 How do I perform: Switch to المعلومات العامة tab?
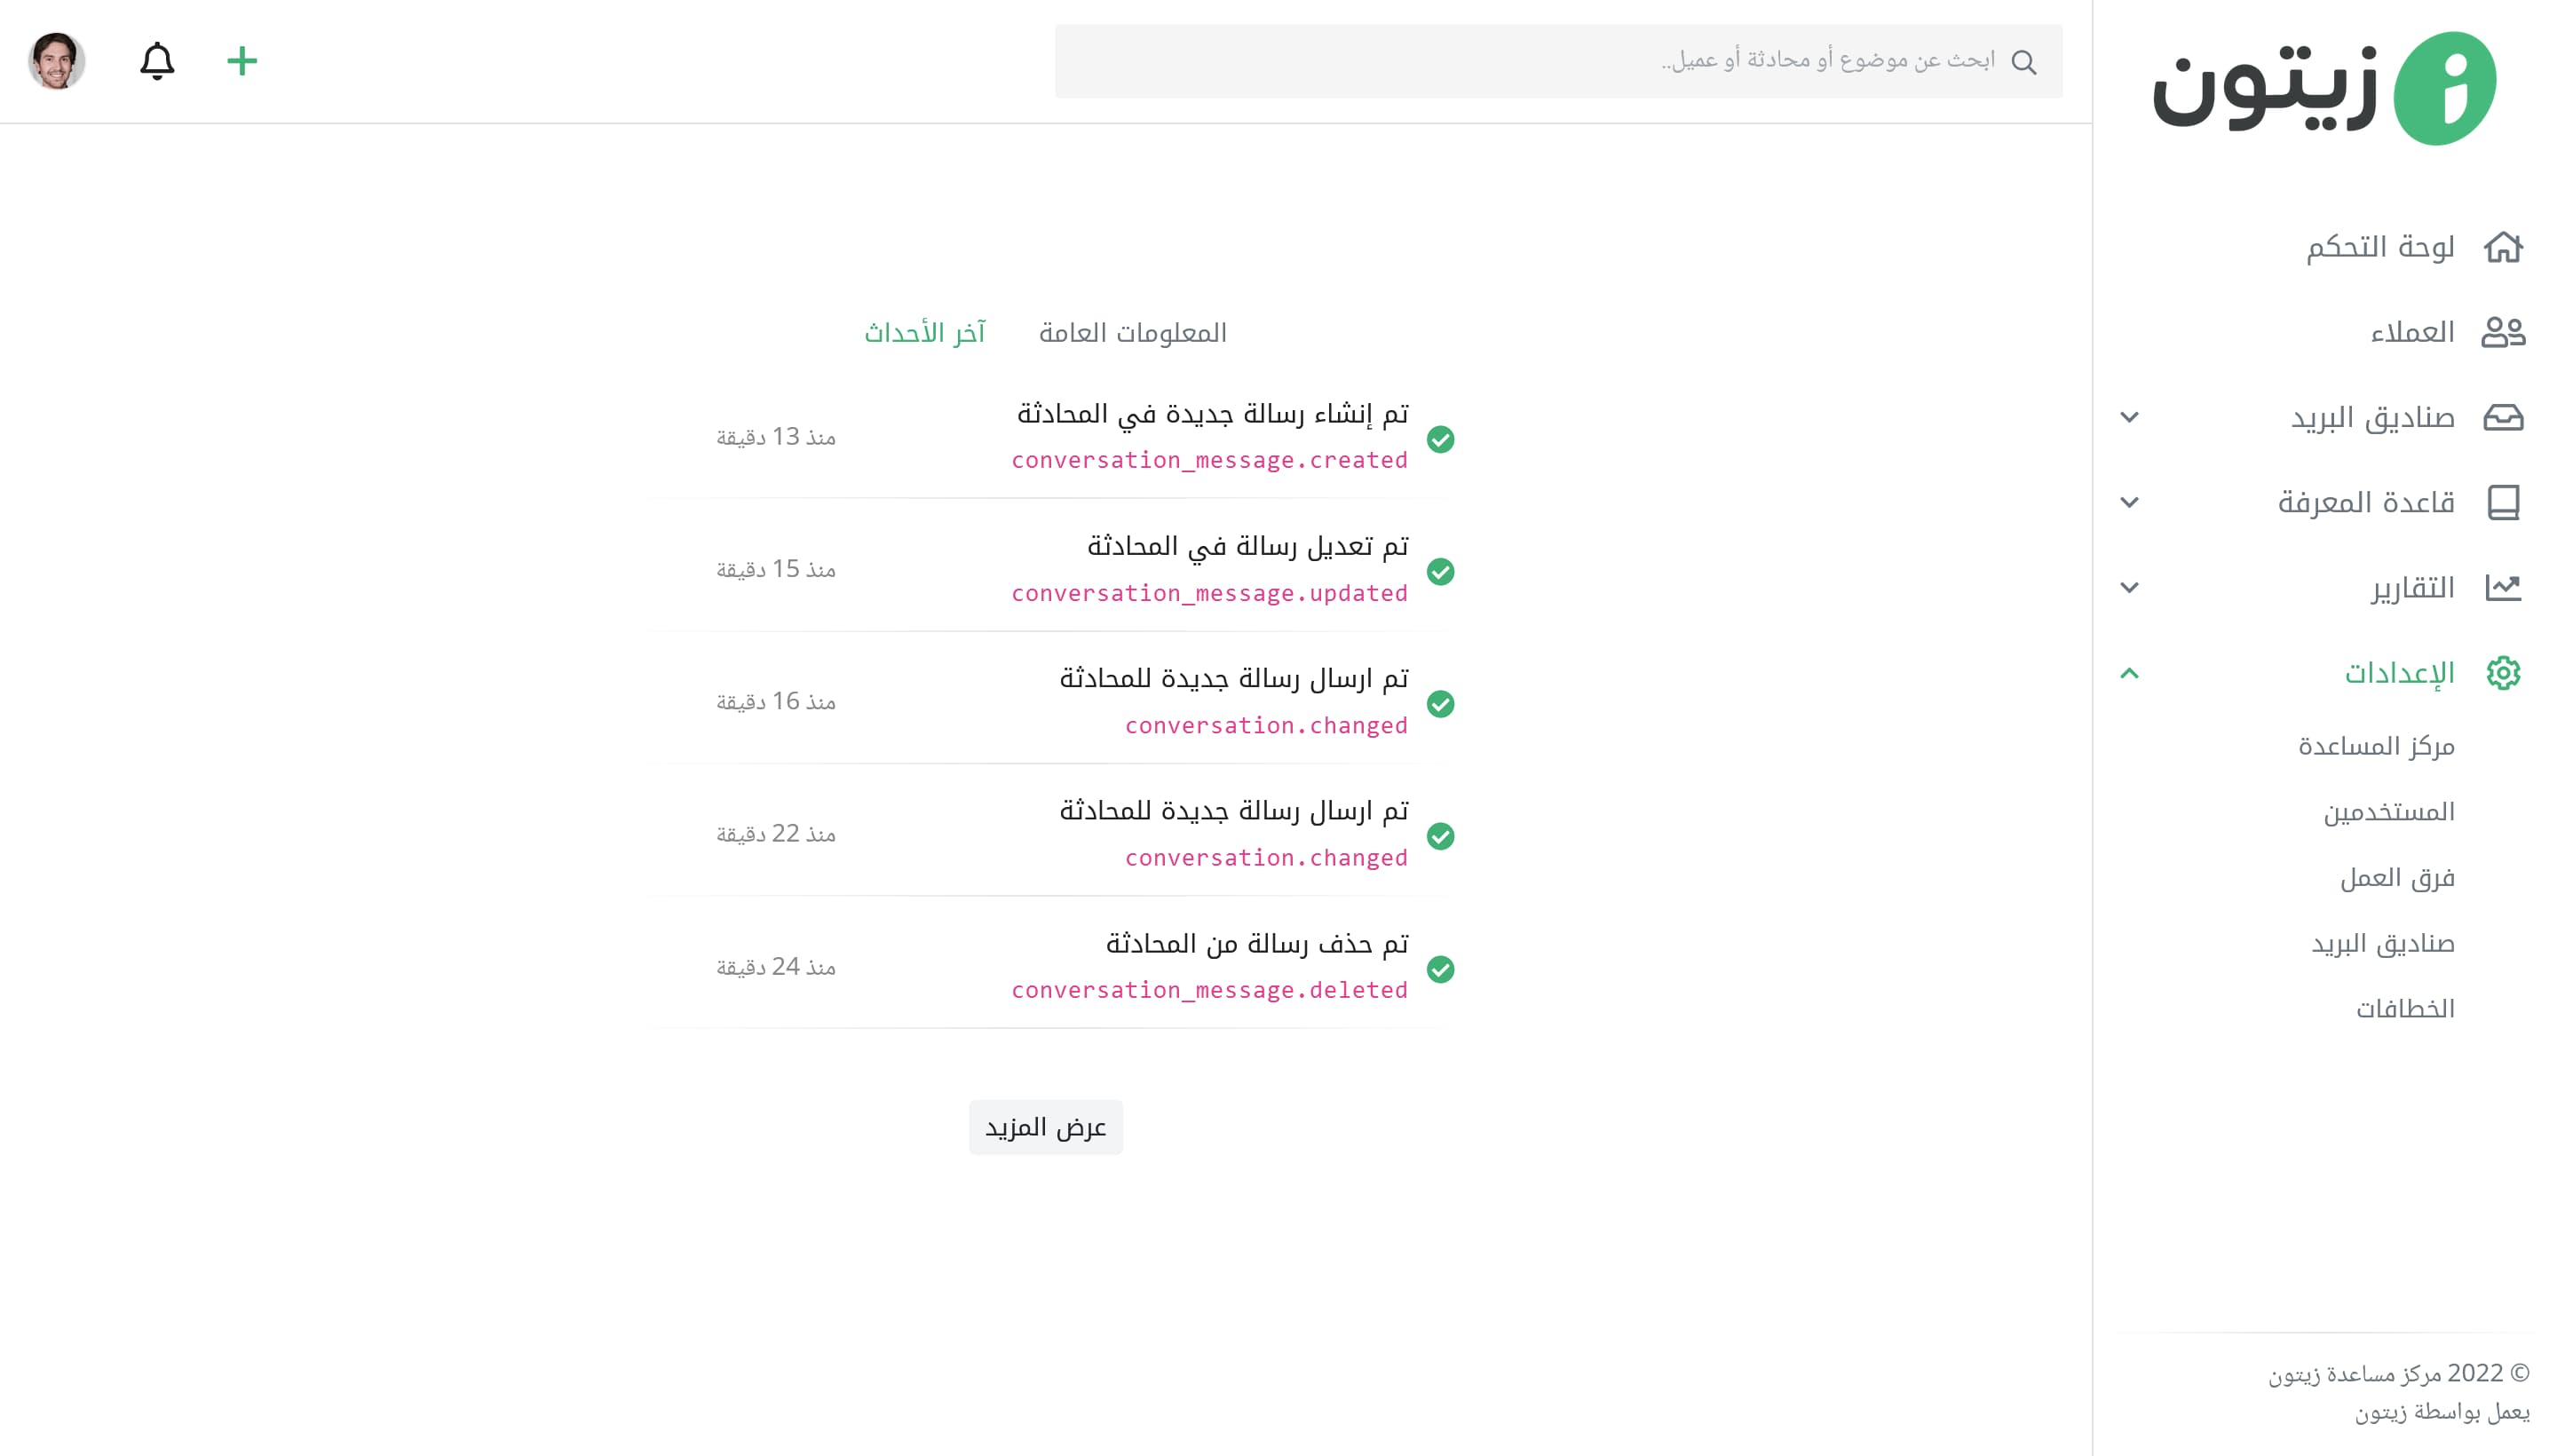[1132, 332]
